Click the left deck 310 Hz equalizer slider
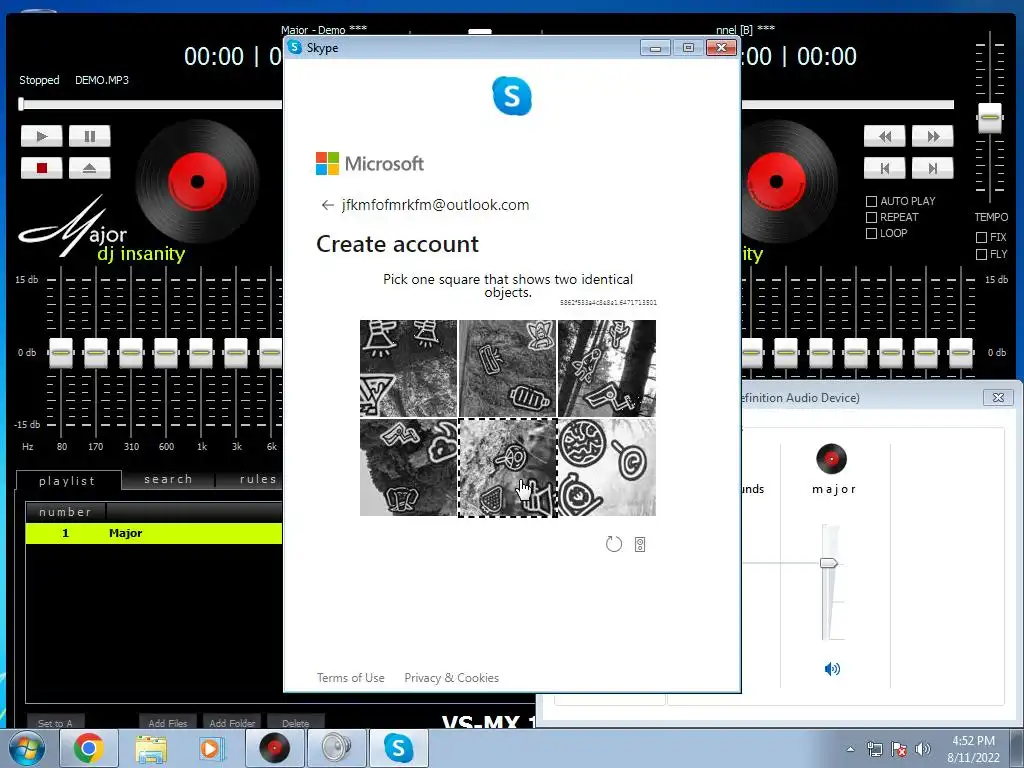The image size is (1024, 768). tap(131, 353)
